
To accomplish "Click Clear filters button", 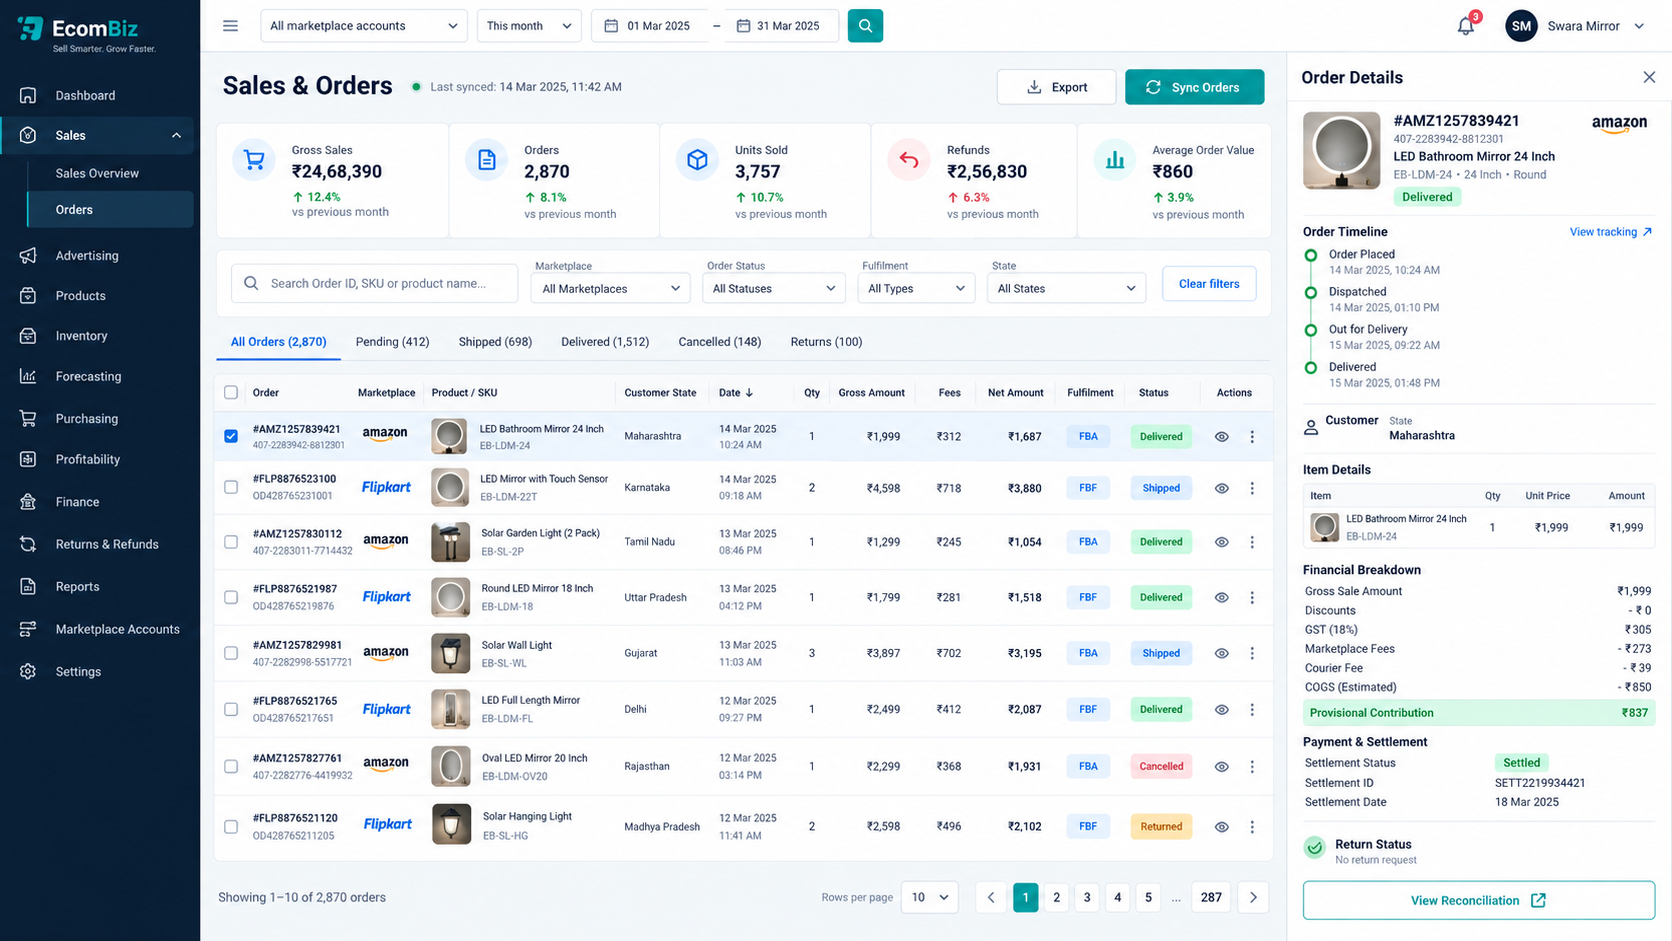I will tap(1209, 284).
